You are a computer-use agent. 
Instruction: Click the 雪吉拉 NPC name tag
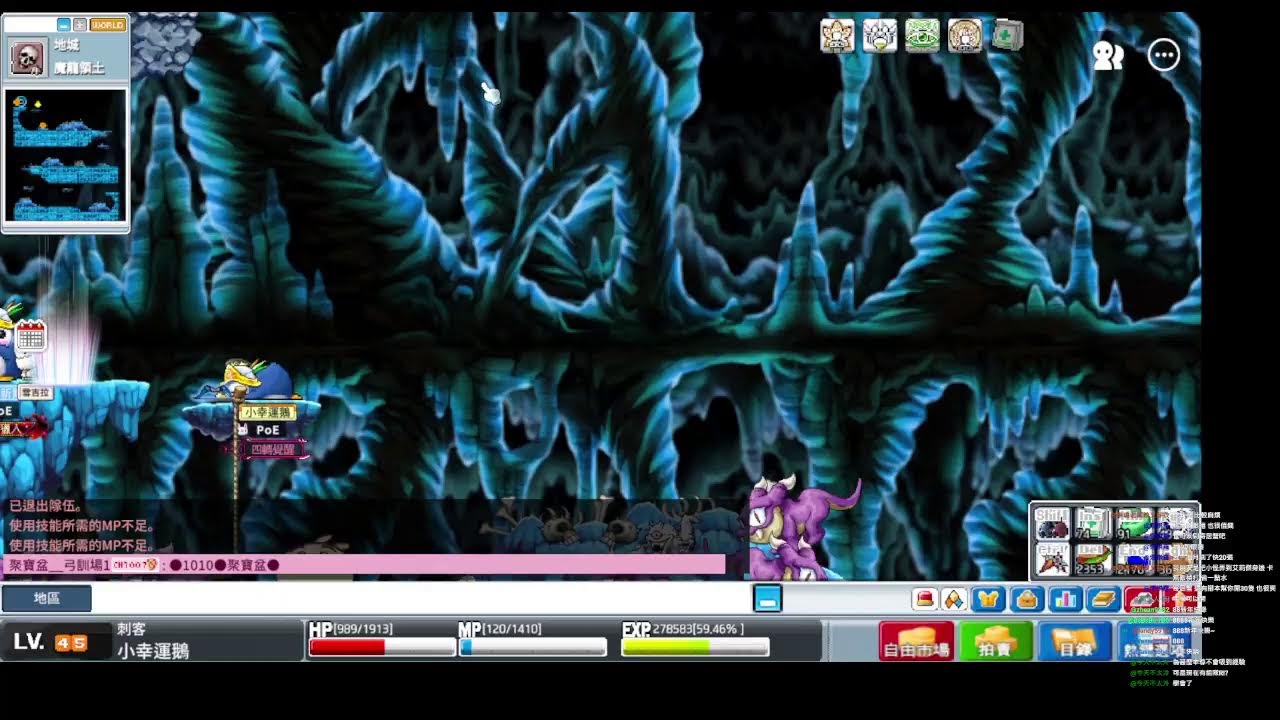pyautogui.click(x=35, y=394)
